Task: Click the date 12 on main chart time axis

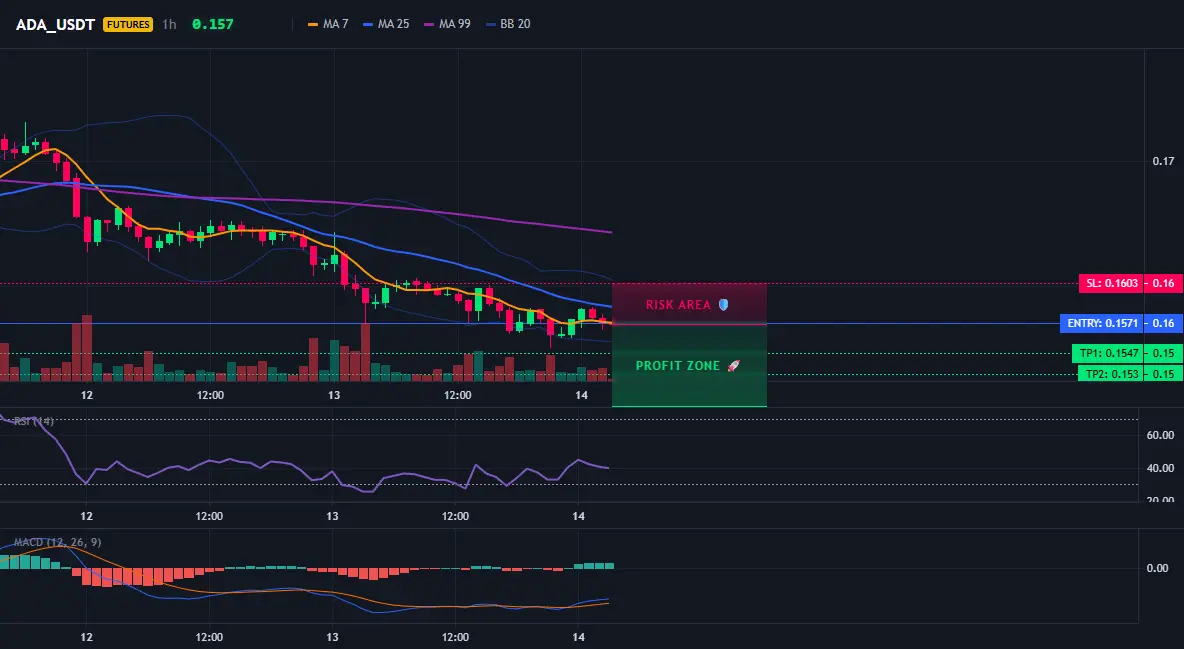Action: pos(87,395)
